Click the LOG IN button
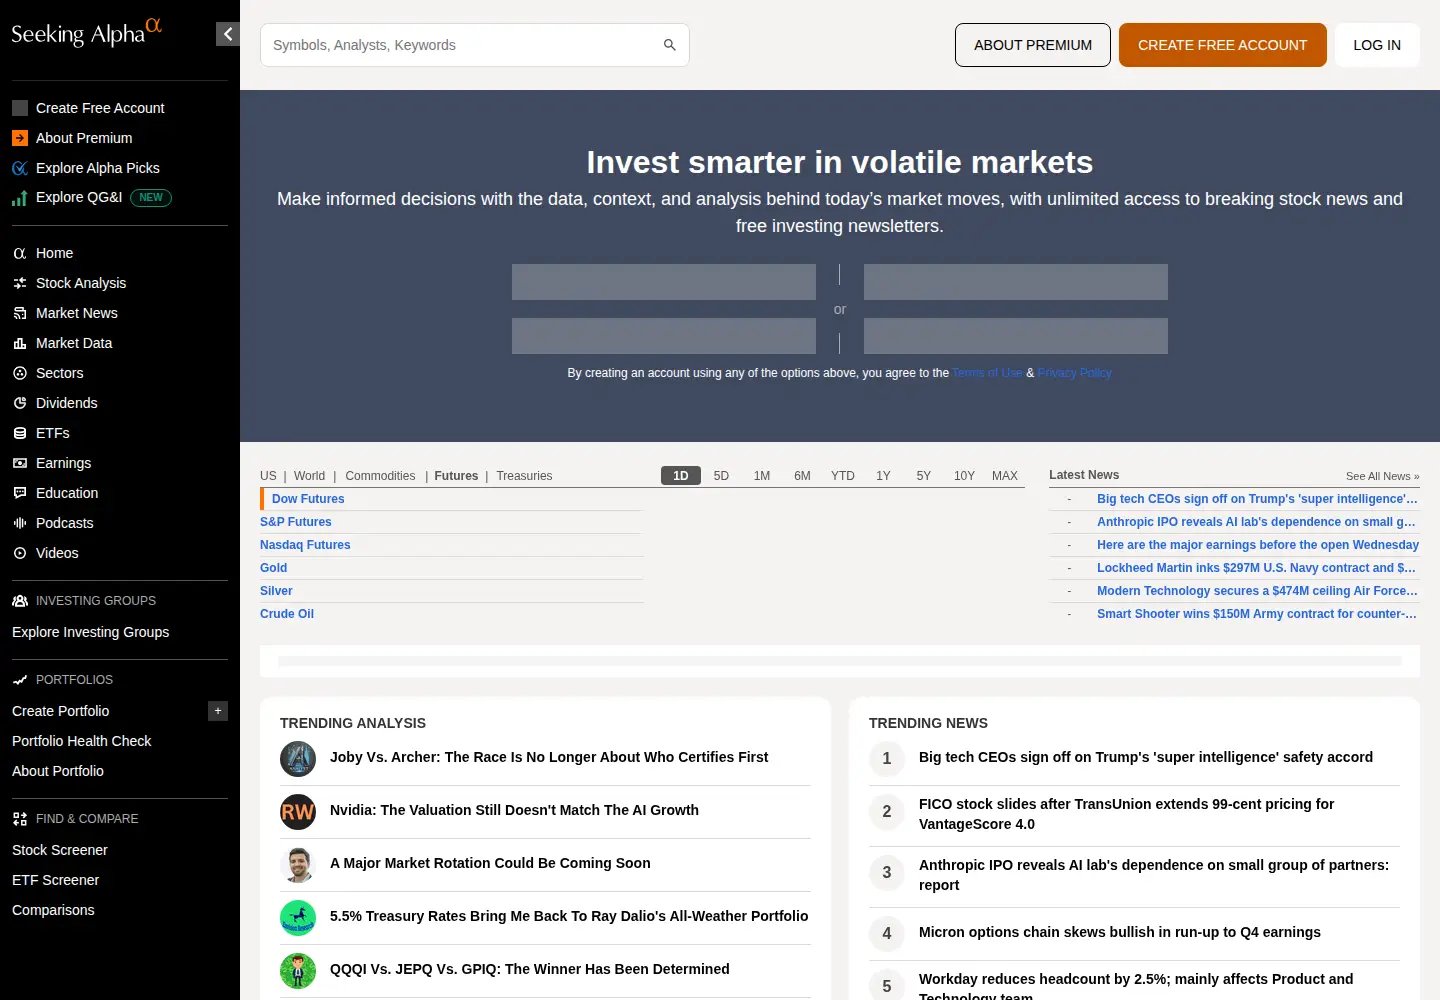The width and height of the screenshot is (1440, 1000). pos(1377,45)
